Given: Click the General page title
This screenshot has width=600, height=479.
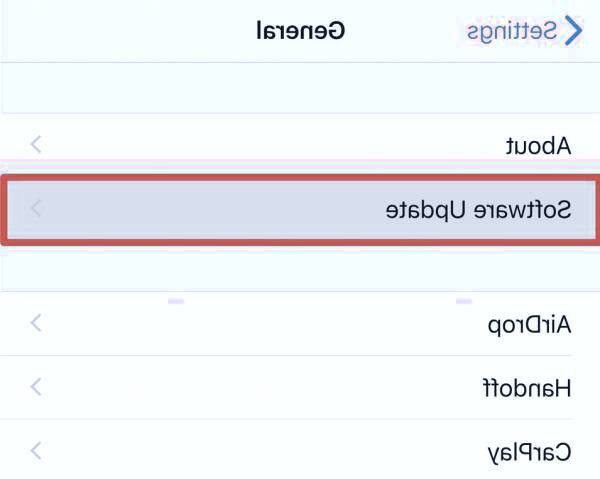Looking at the screenshot, I should [x=300, y=31].
